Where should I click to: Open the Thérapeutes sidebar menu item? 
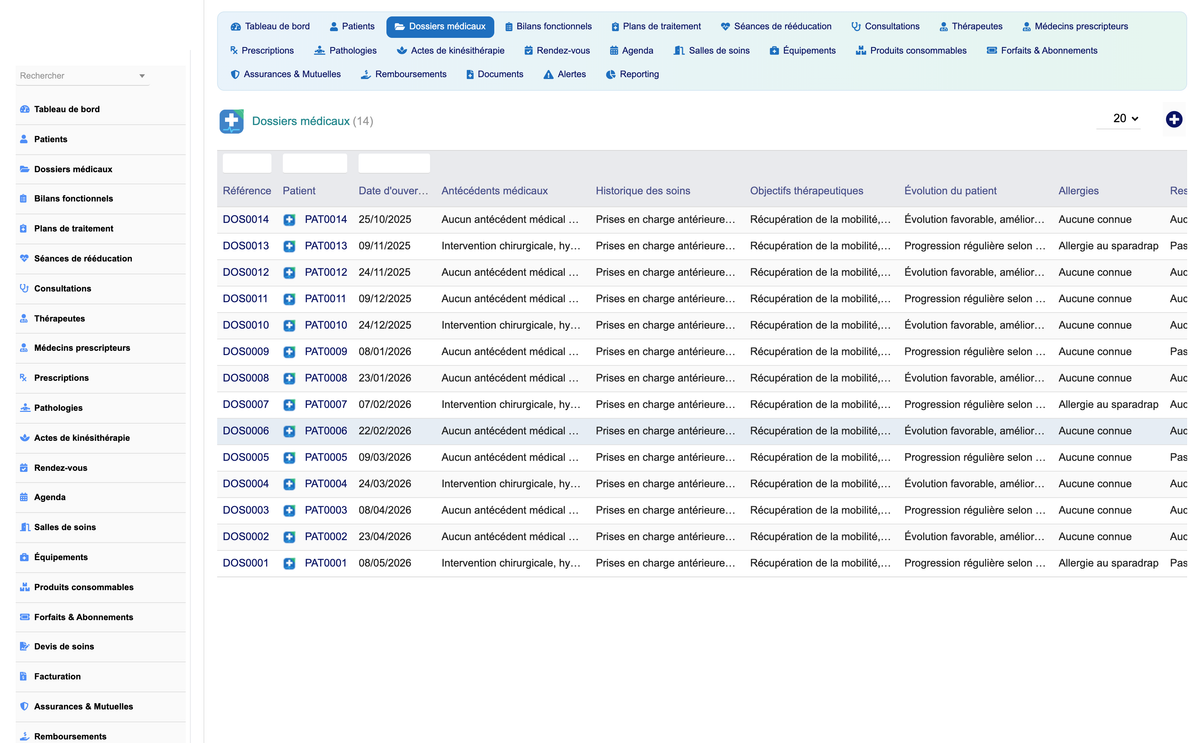[x=101, y=318]
